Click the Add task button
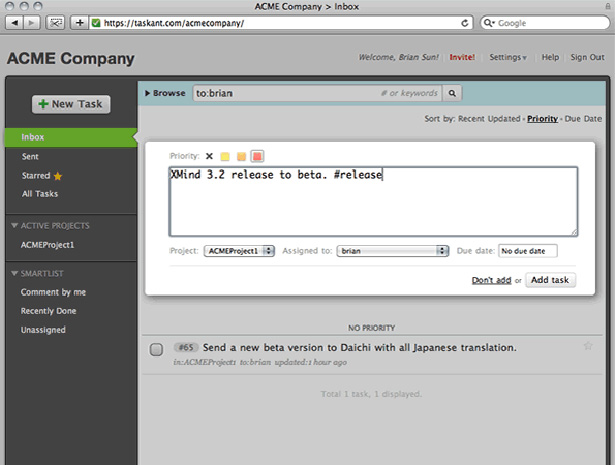The width and height of the screenshot is (615, 465). point(550,280)
